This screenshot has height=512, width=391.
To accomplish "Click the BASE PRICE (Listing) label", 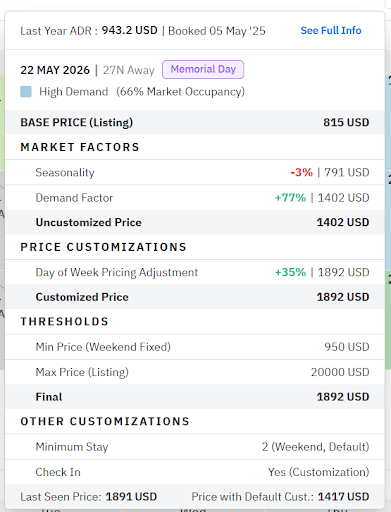I will (77, 122).
